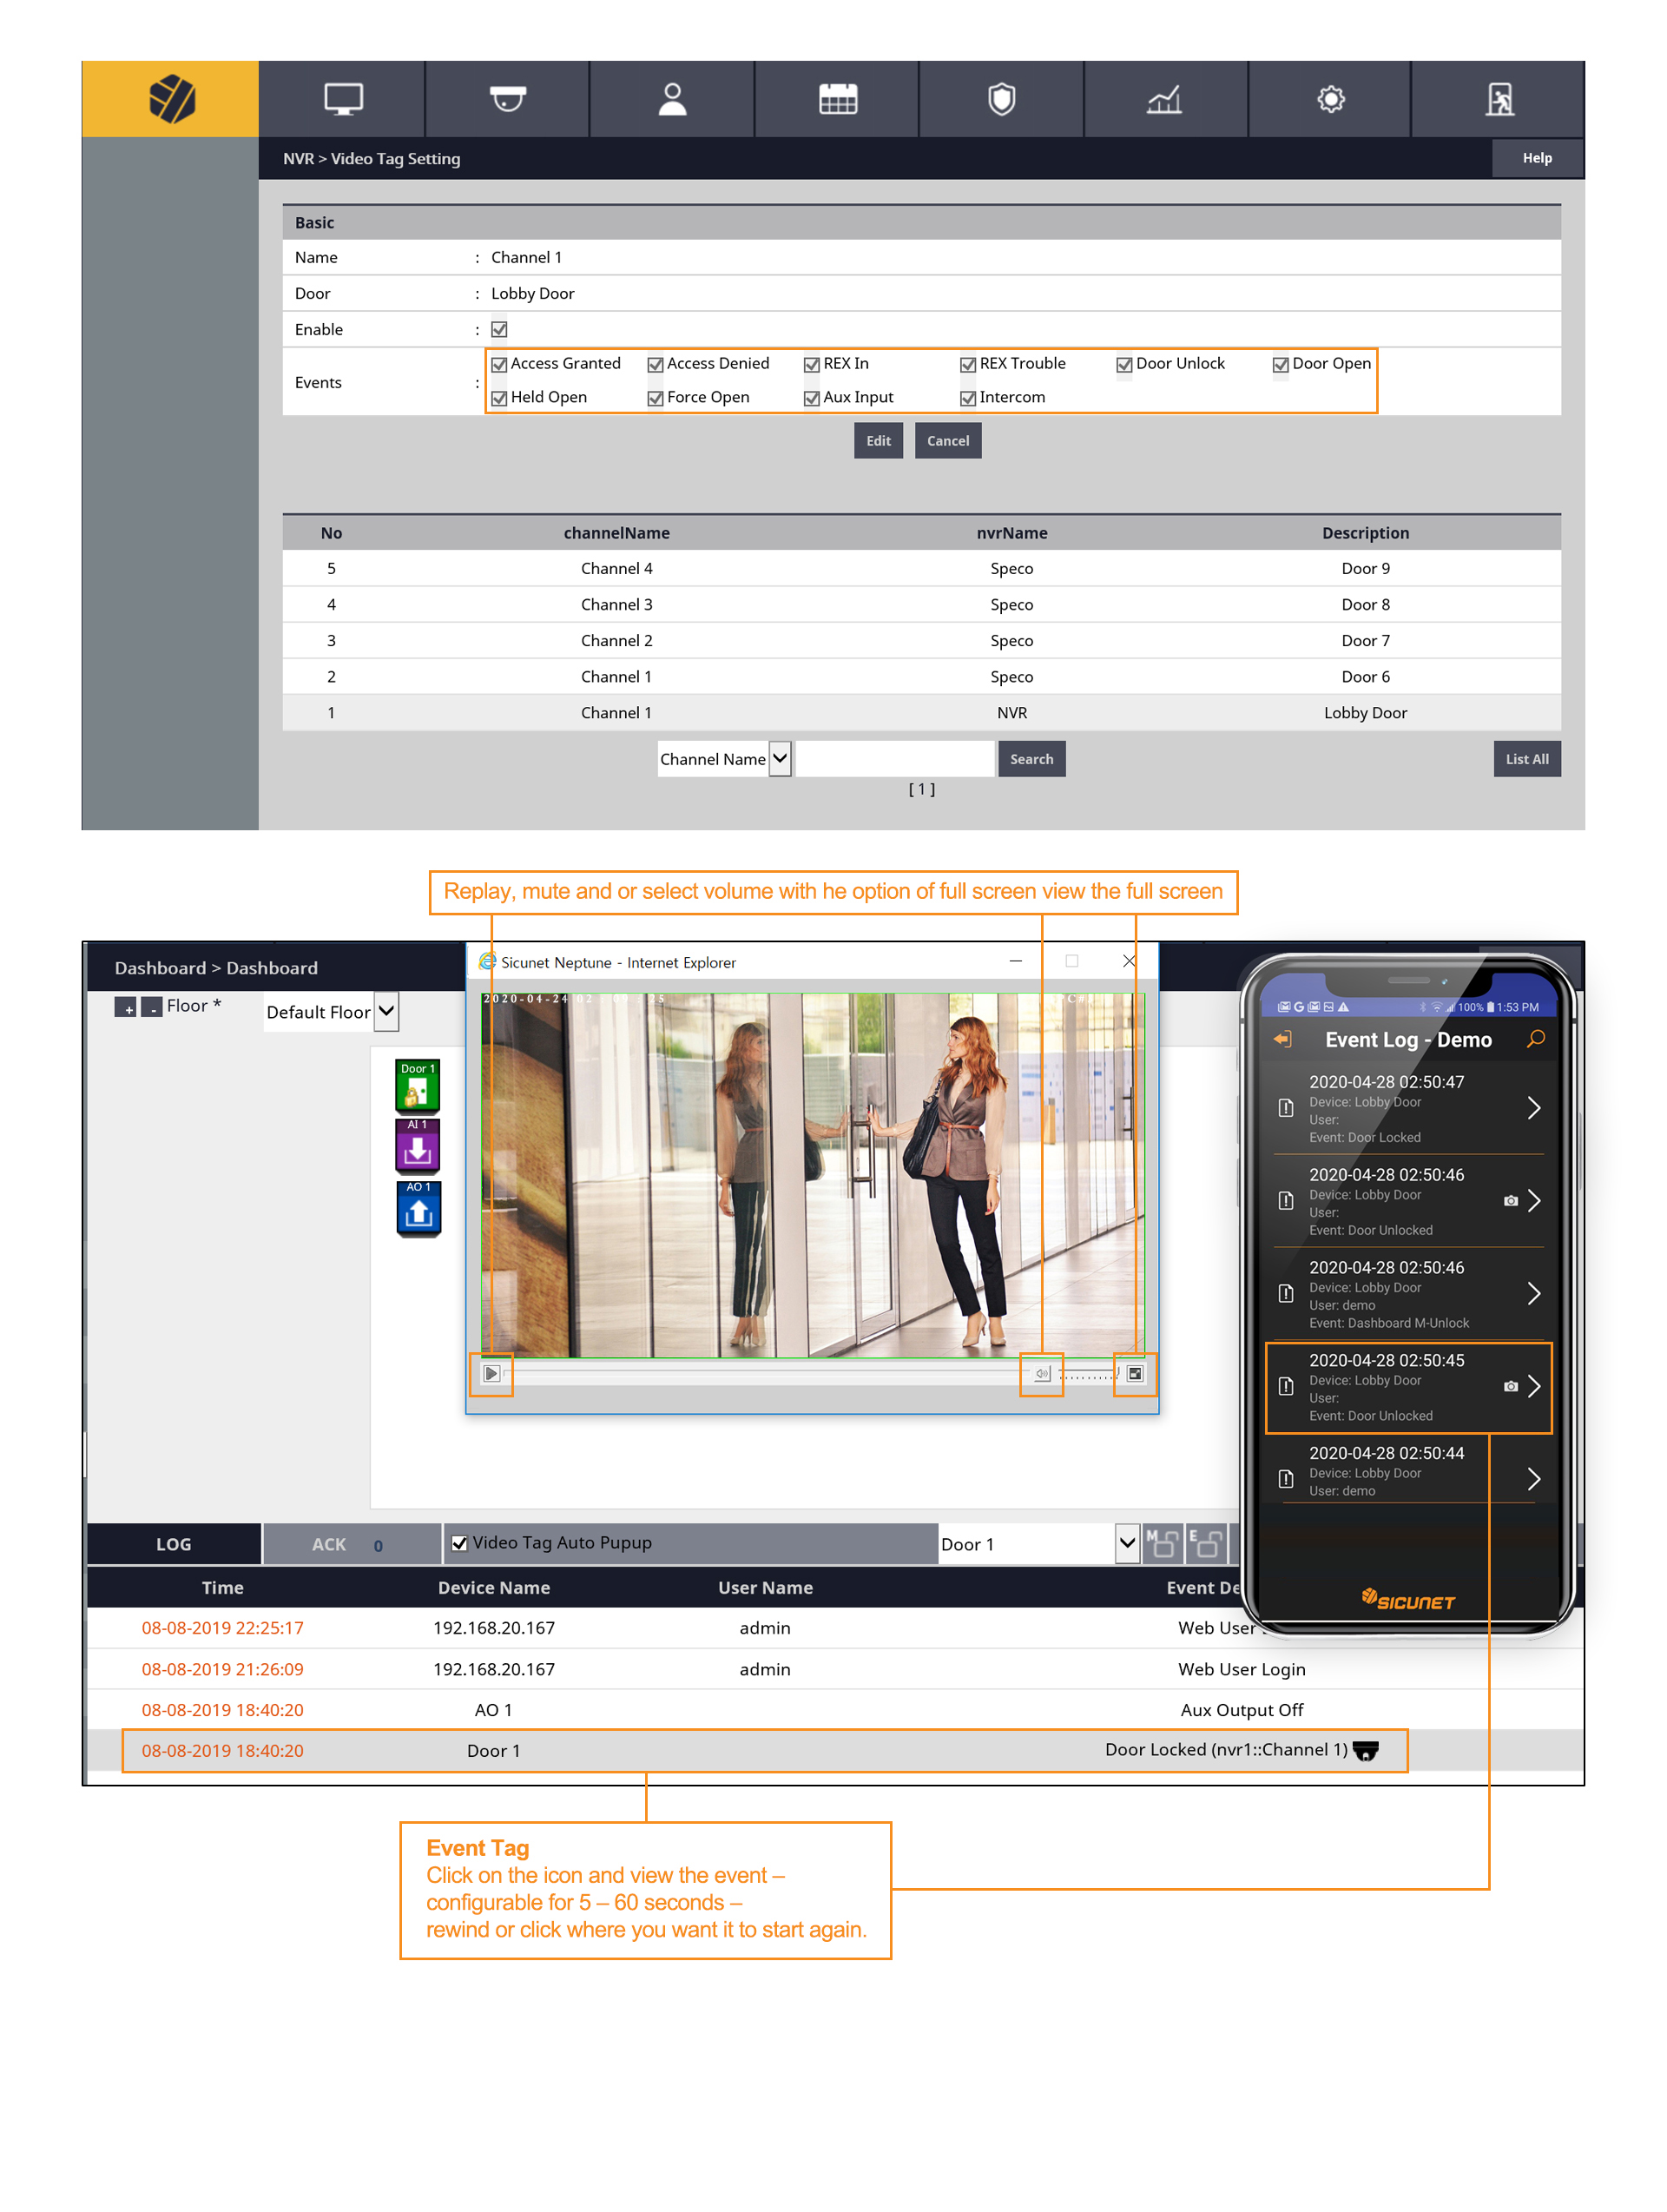The width and height of the screenshot is (1667, 2212).
Task: Click the E unlock icon beside Door 1 dropdown
Action: click(1205, 1543)
